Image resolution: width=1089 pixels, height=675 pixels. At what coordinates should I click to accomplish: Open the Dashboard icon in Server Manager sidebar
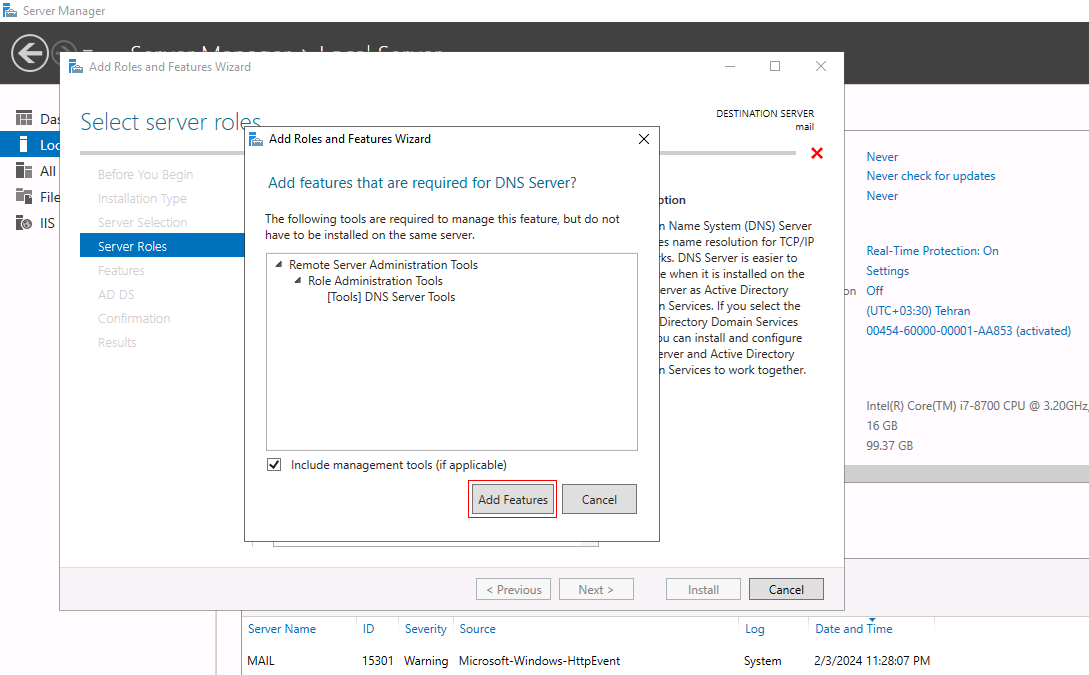(24, 119)
